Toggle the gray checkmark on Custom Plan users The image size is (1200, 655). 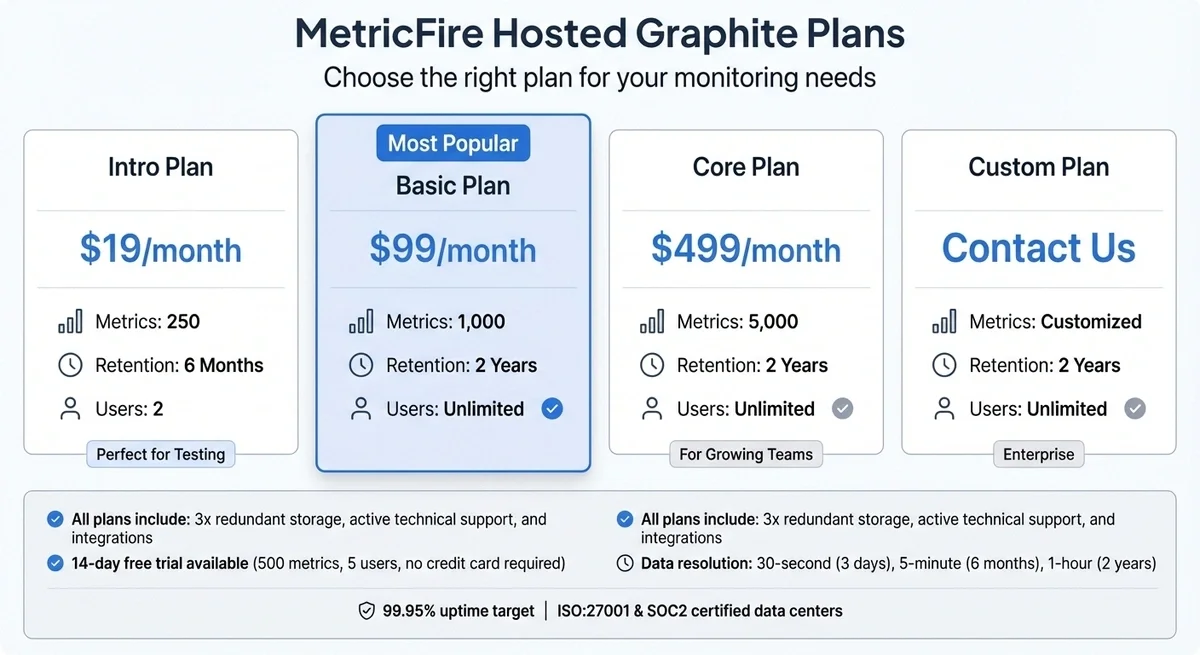click(1135, 408)
